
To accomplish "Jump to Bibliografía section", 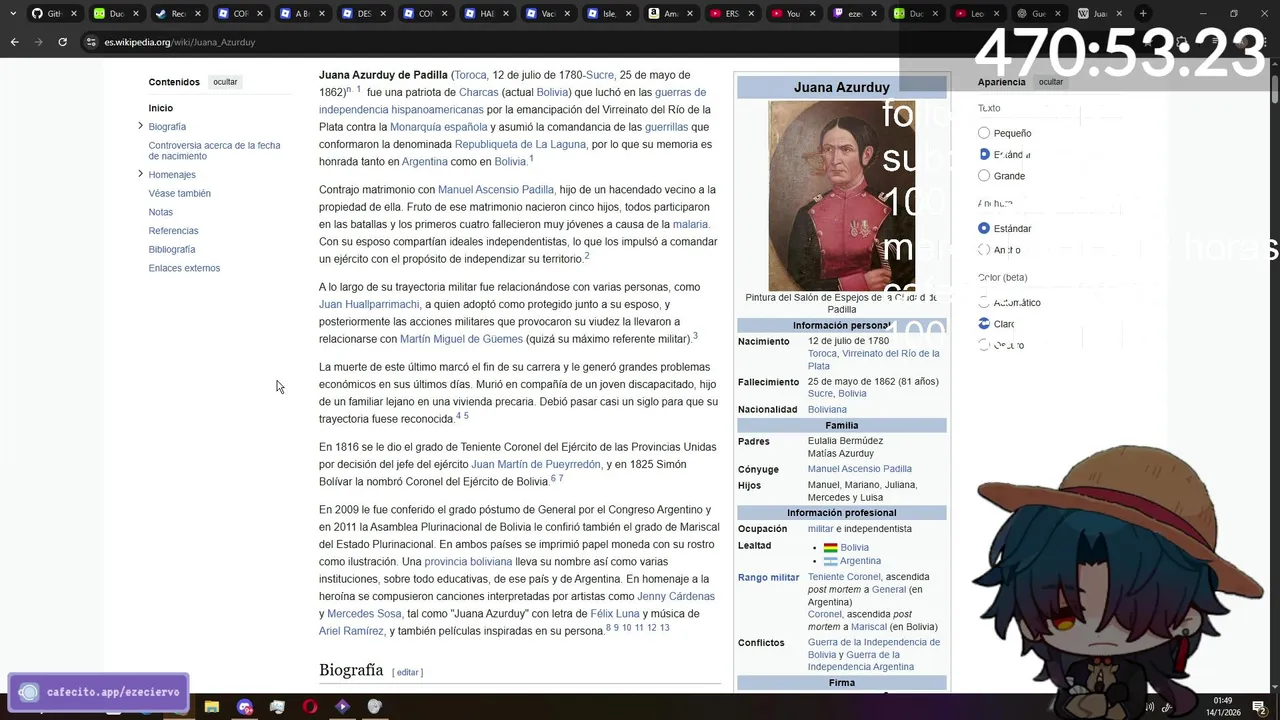I will point(171,249).
